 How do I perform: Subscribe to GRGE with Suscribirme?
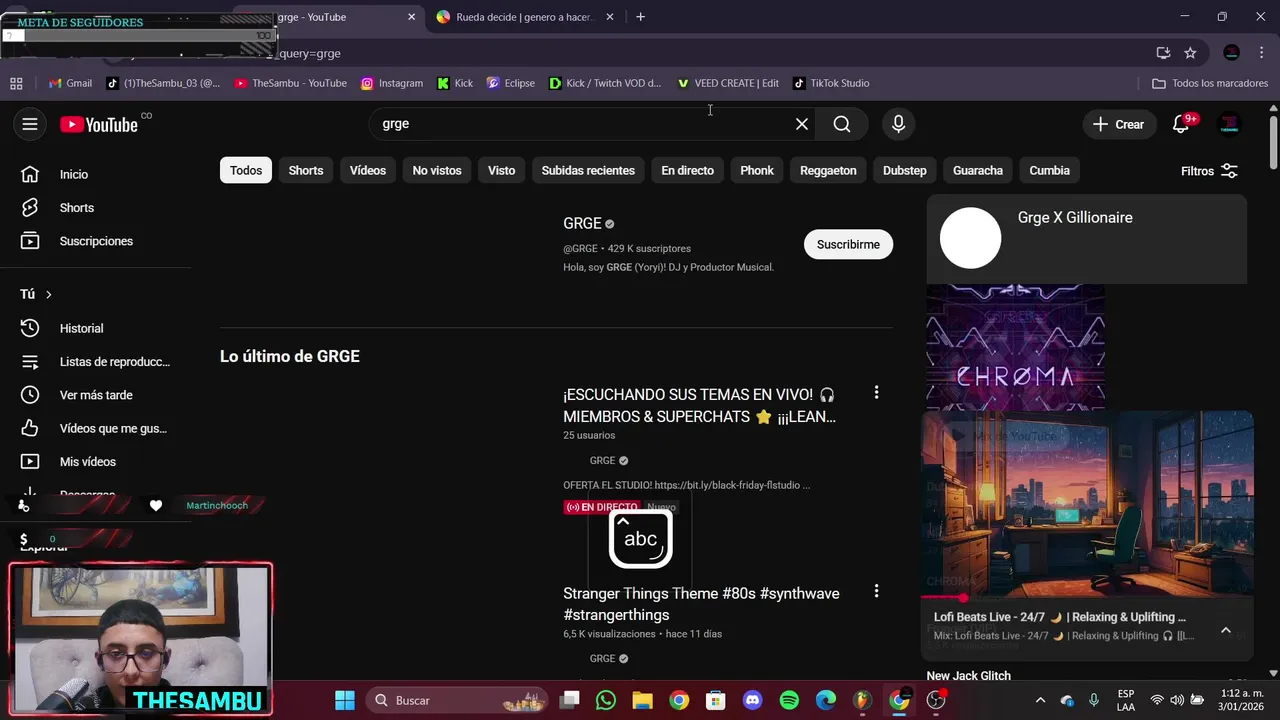pos(848,244)
